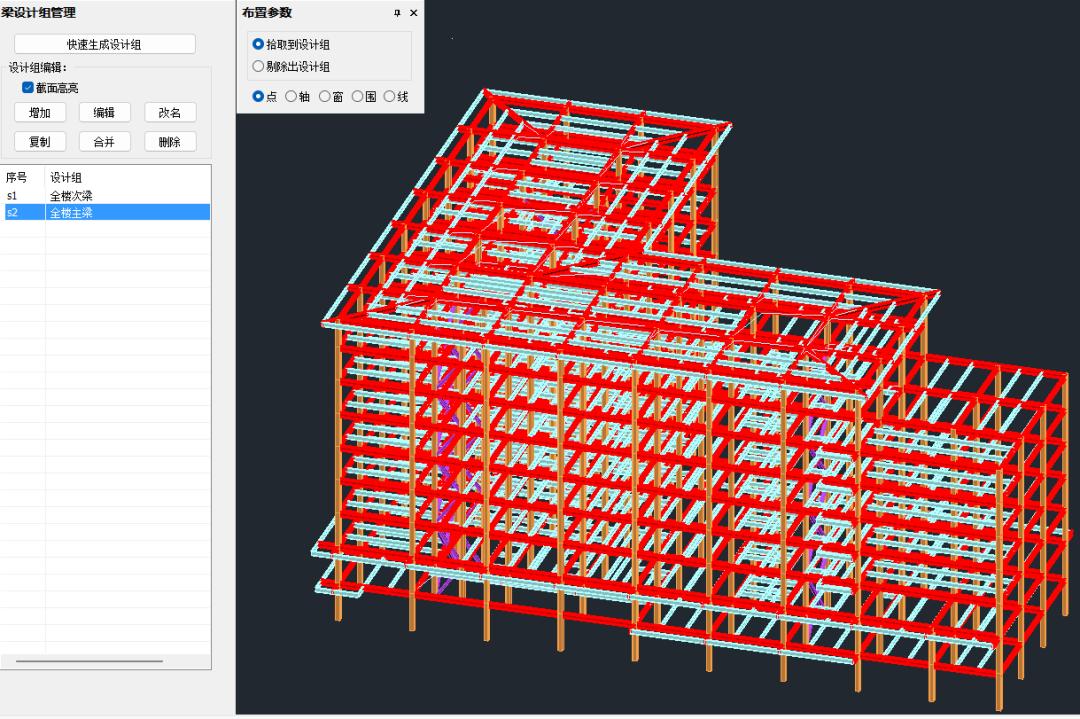Choose the 窗 selection mode
1080x719 pixels.
(x=325, y=97)
